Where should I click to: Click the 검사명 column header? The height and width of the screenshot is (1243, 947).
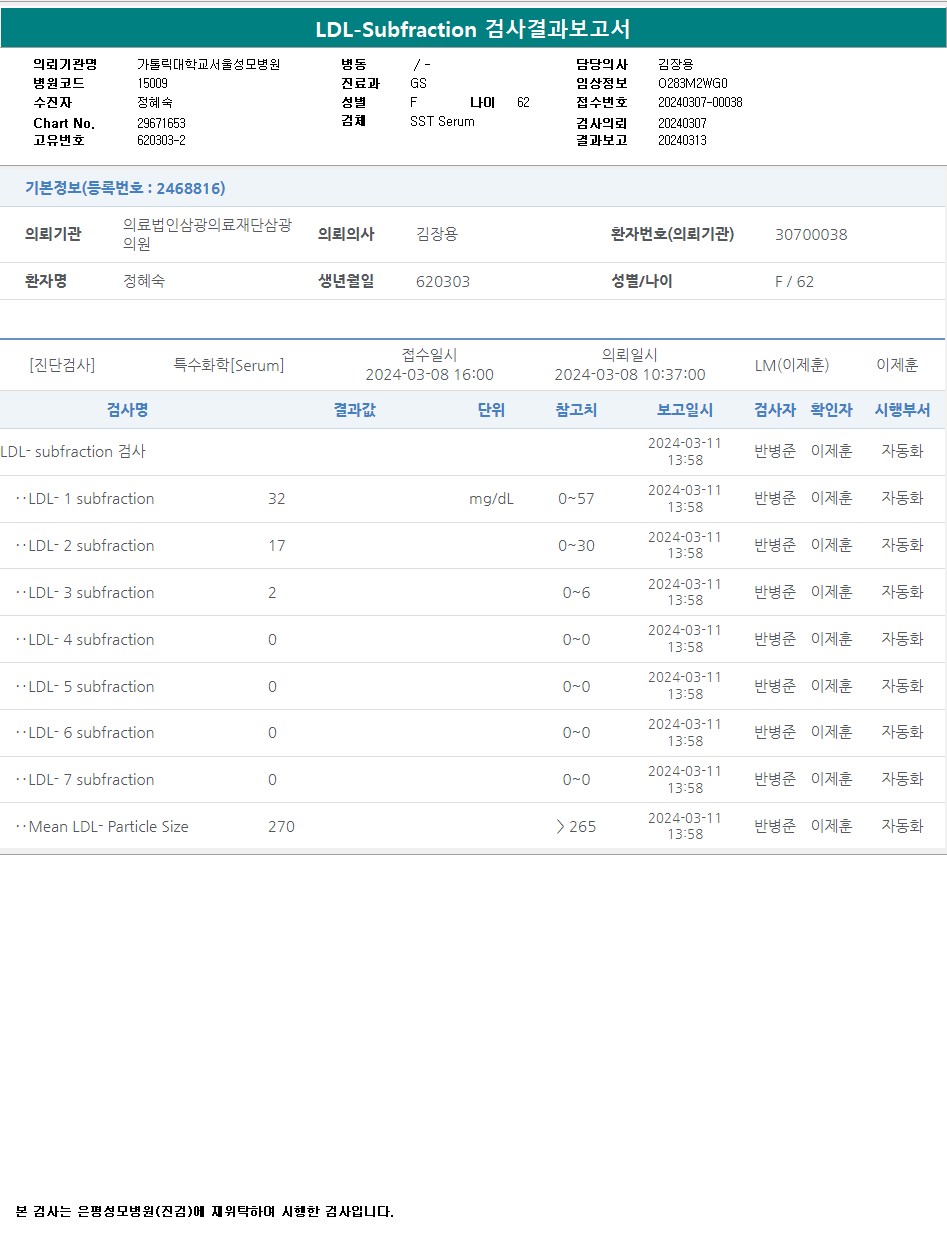click(127, 410)
